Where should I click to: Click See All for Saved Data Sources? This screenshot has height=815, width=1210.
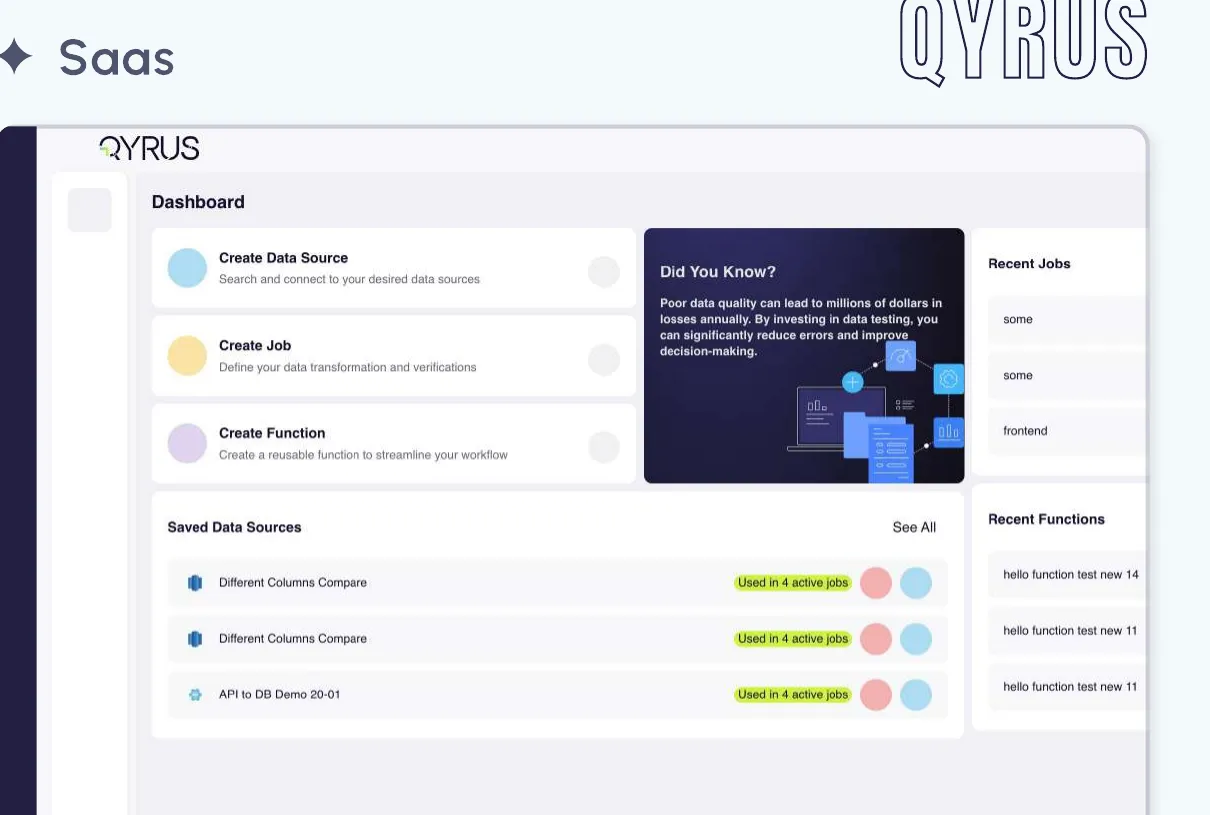coord(914,527)
